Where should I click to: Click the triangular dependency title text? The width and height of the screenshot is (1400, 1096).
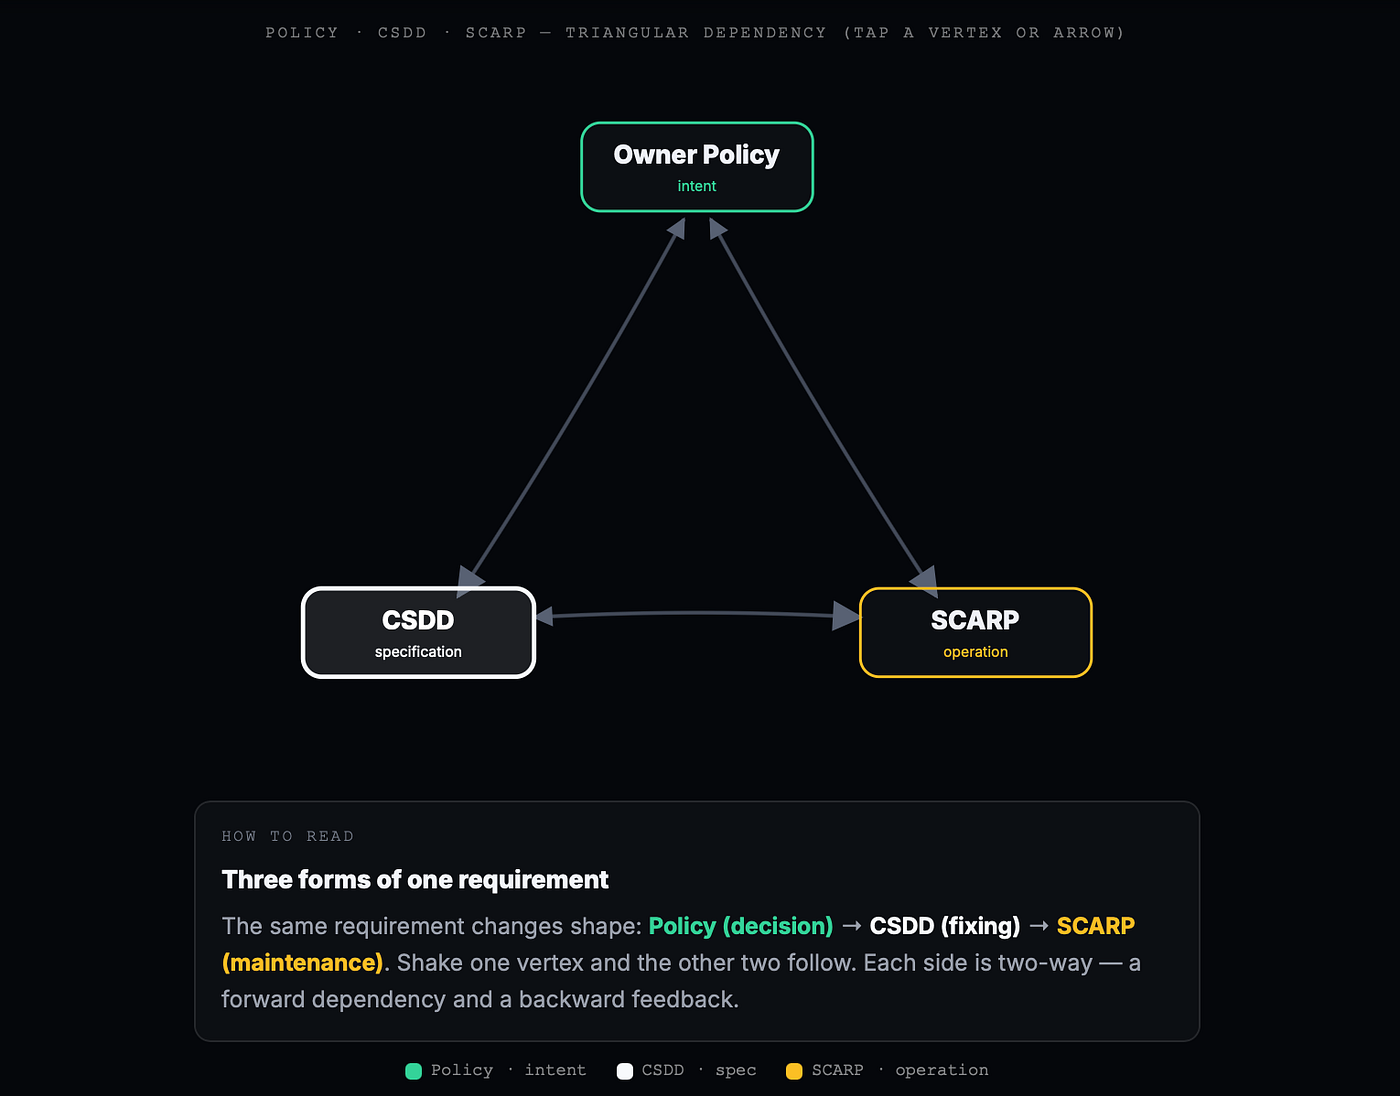pyautogui.click(x=695, y=33)
